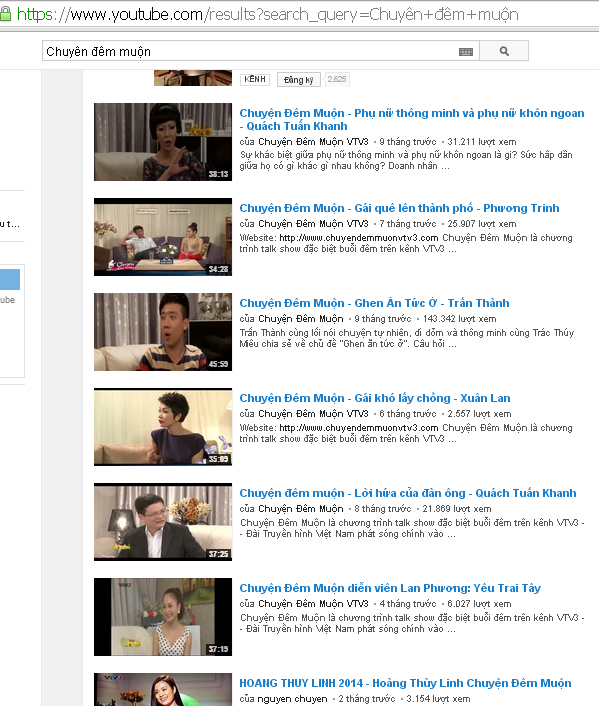
Task: Open channel 'Chuyện Đêm Muộn VTV3' under Phụ nữ thông minh video
Action: [313, 142]
